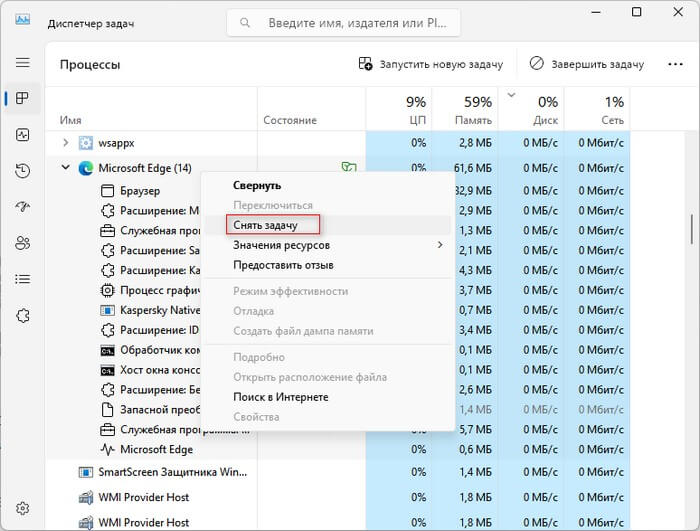This screenshot has width=700, height=531.
Task: Click the wsappx process gear icon
Action: tap(85, 143)
